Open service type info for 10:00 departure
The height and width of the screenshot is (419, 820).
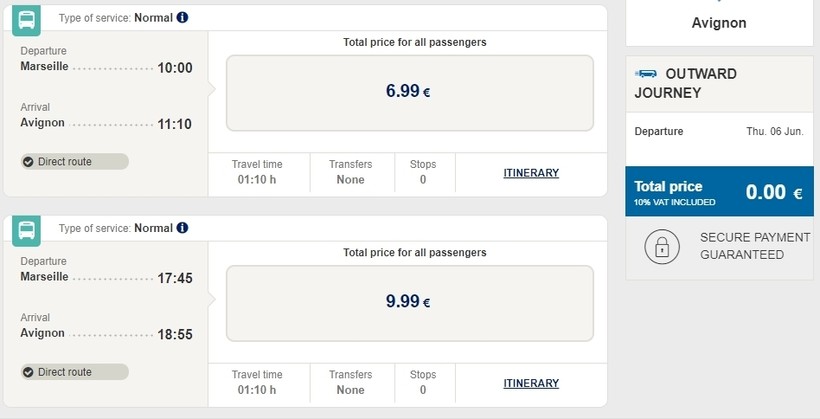coord(182,18)
